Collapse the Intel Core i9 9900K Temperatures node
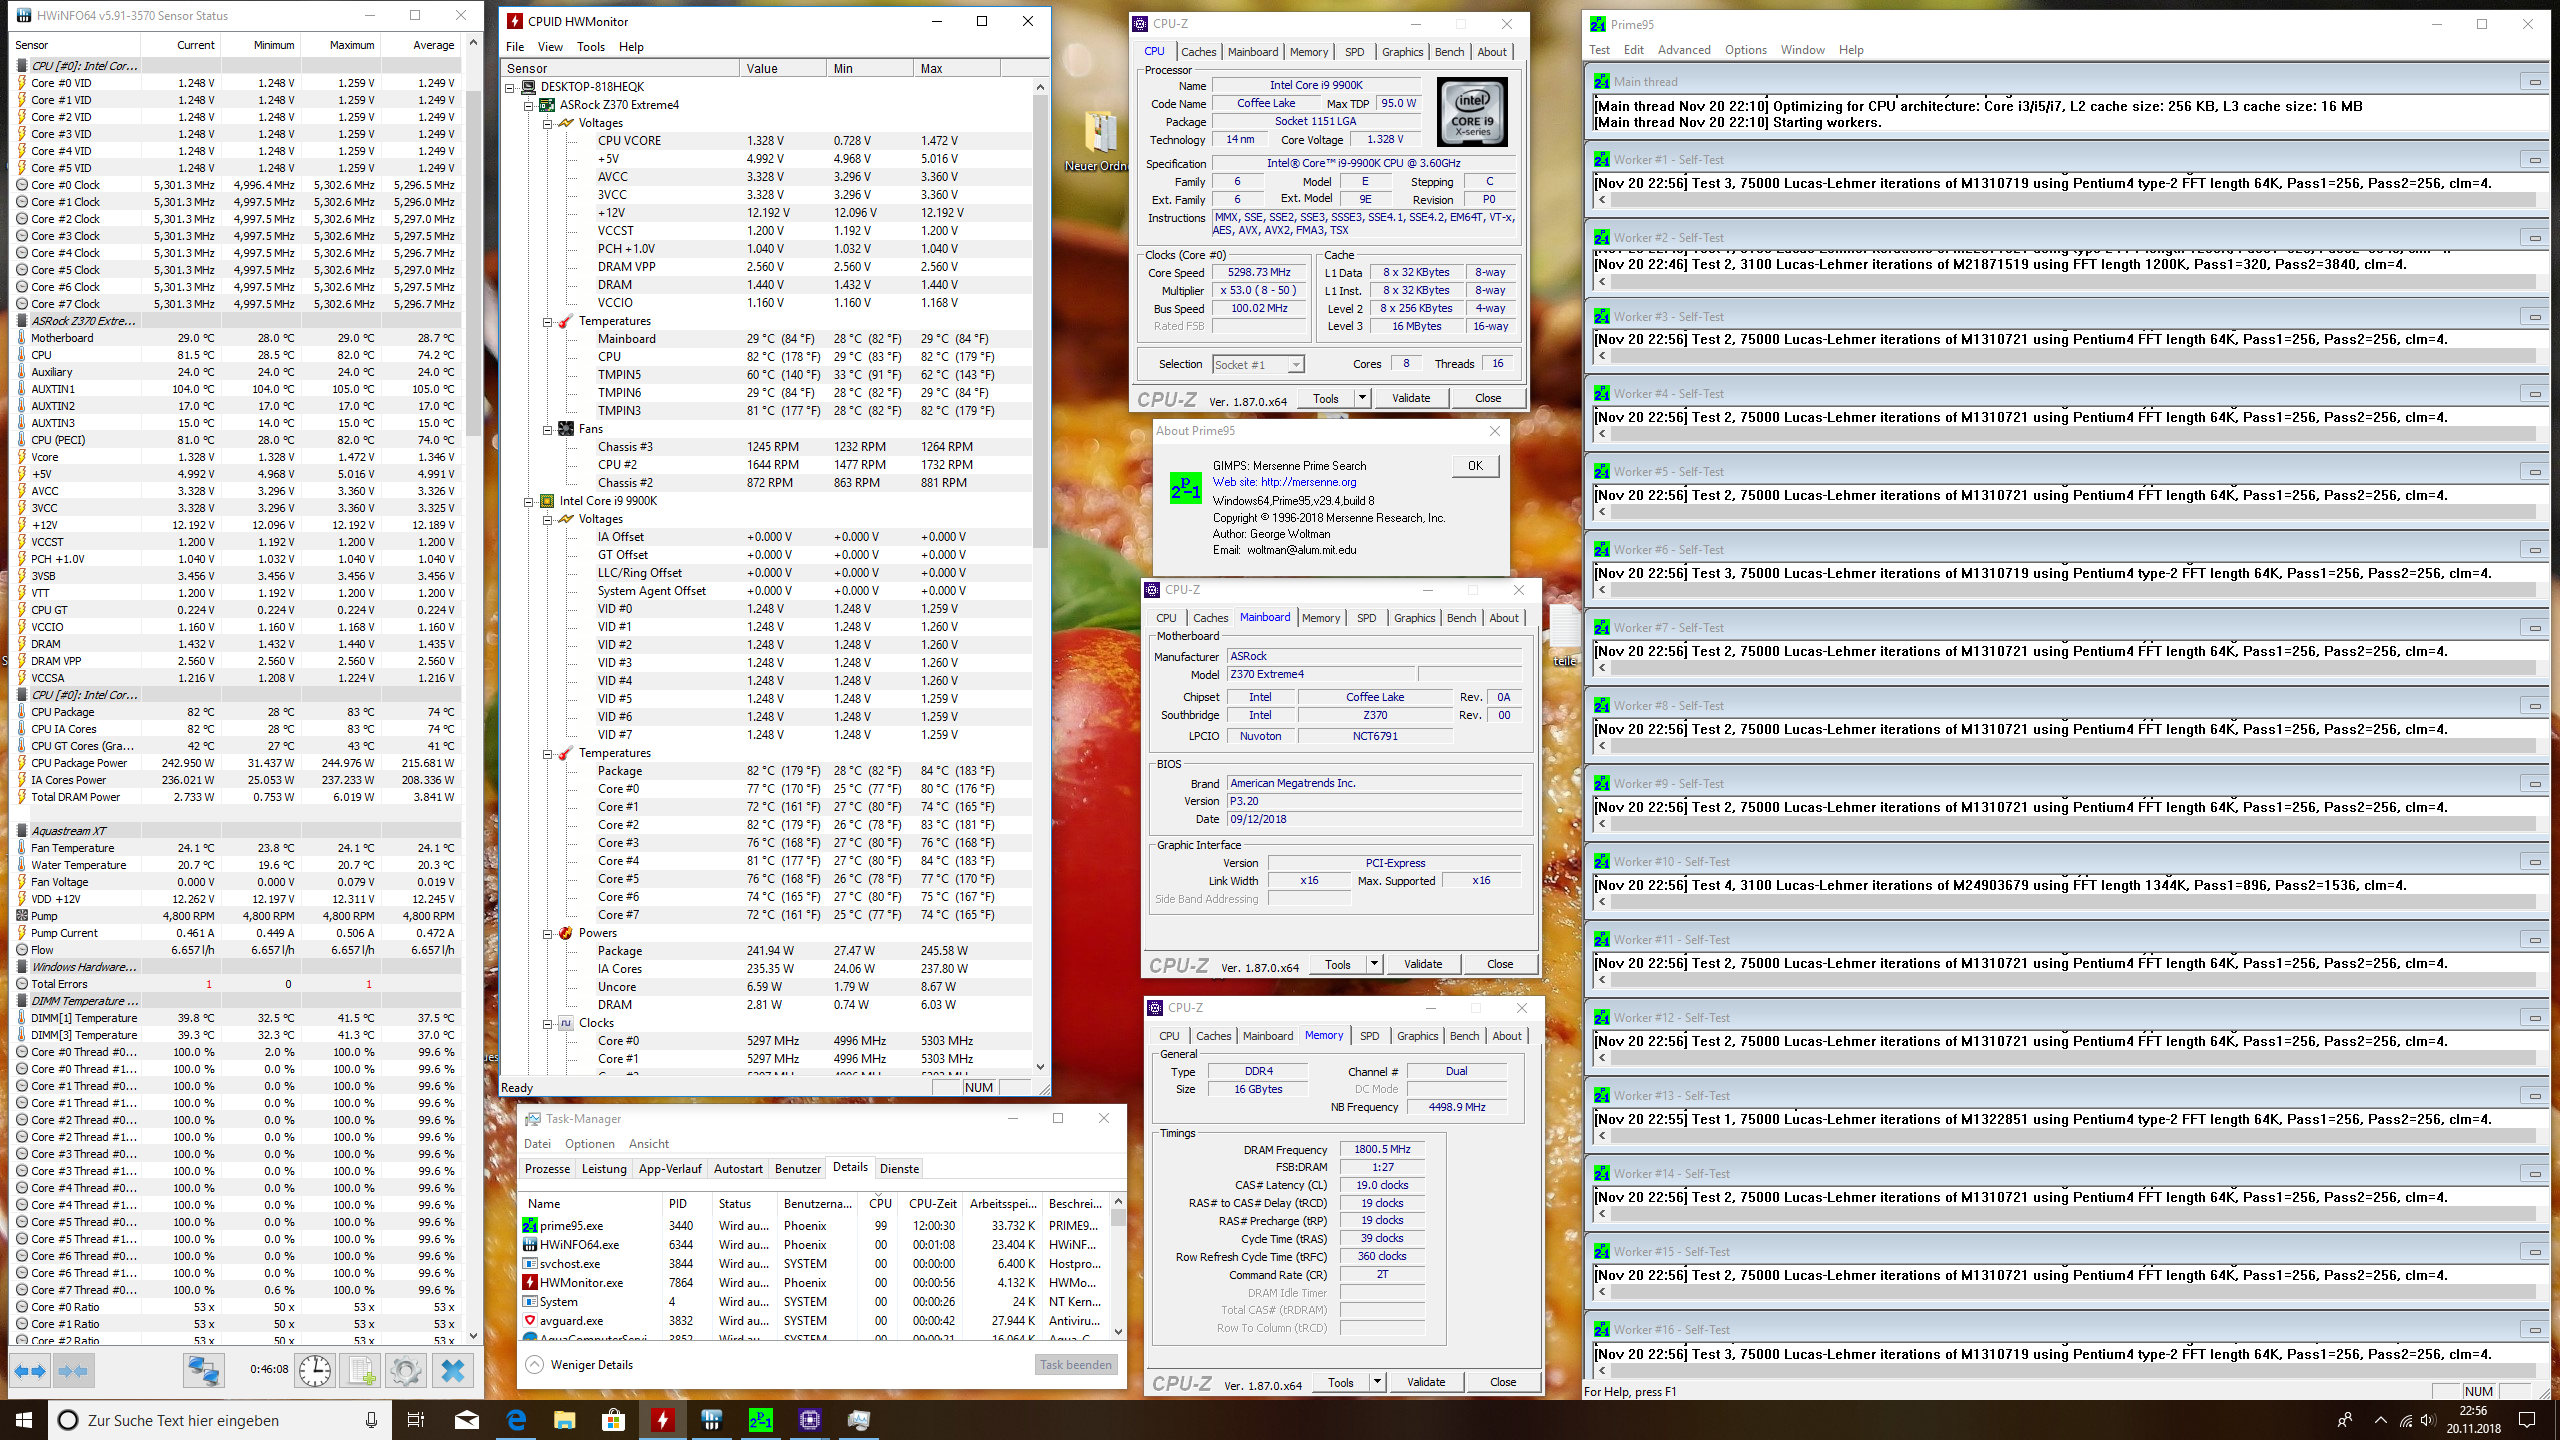2560x1440 pixels. (x=548, y=754)
